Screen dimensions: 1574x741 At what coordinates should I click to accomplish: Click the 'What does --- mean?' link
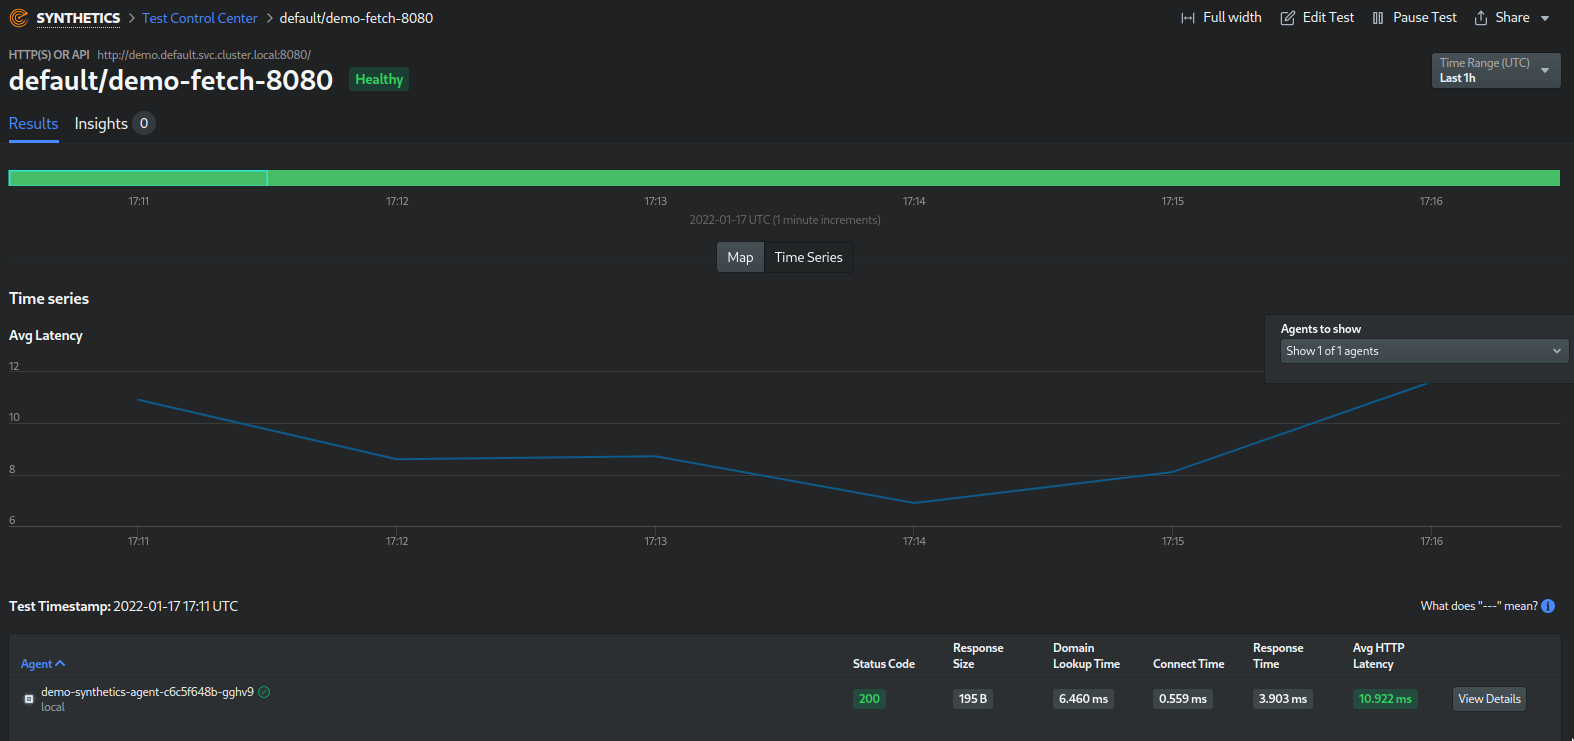click(1479, 606)
